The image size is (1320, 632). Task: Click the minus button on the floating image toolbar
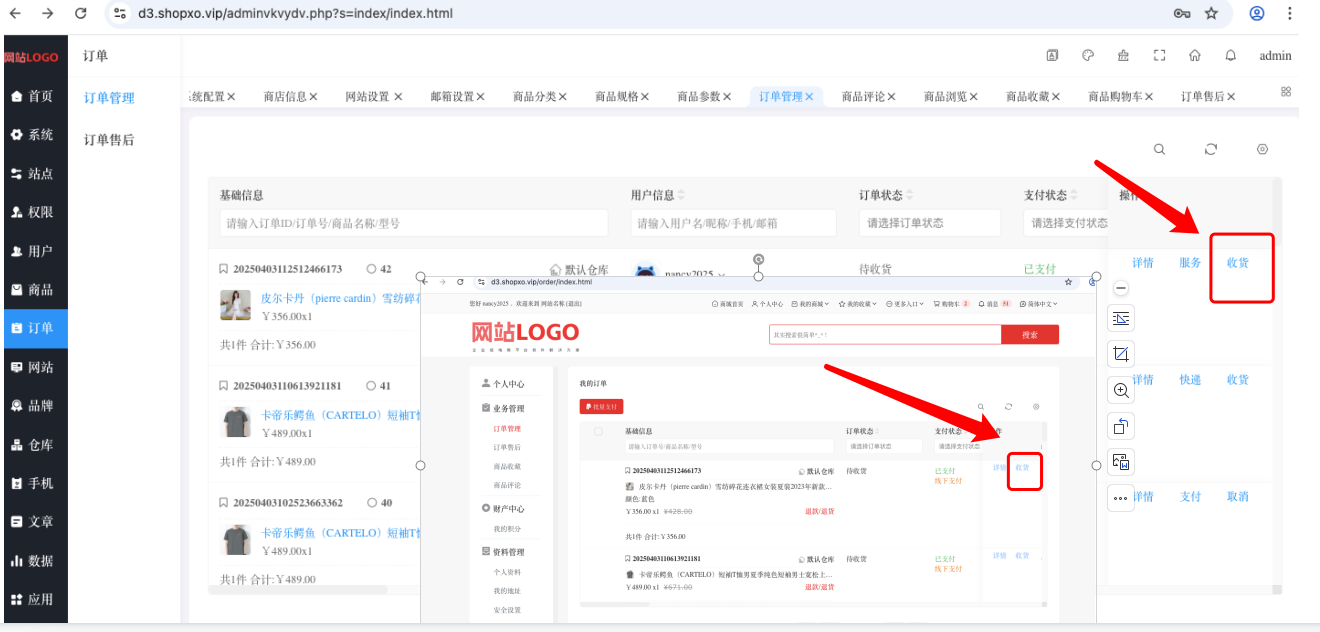[1121, 288]
